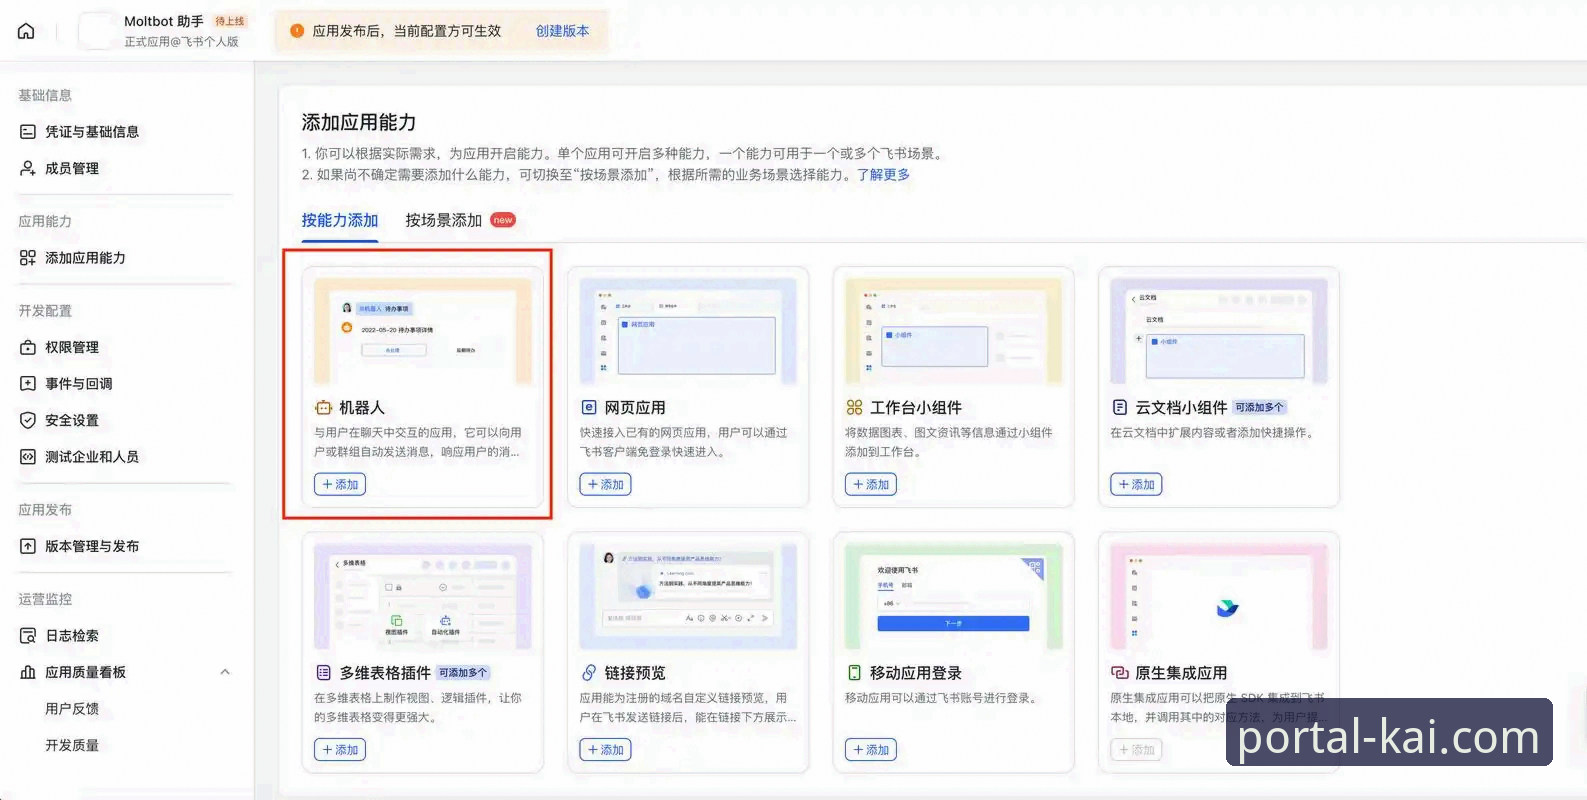Click the icon beside 网页应用 title
1587x800 pixels.
[589, 408]
